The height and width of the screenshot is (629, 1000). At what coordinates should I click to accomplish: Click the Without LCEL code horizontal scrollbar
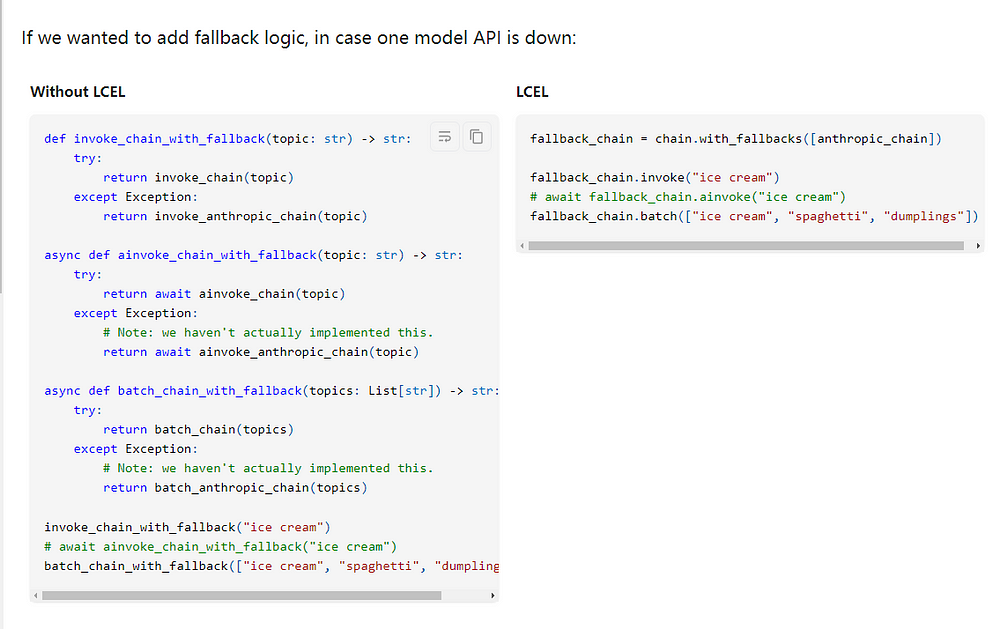[241, 595]
